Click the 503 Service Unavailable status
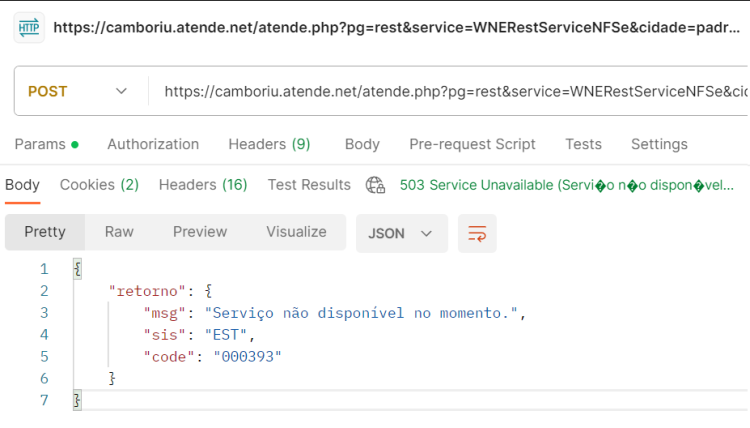 click(566, 185)
